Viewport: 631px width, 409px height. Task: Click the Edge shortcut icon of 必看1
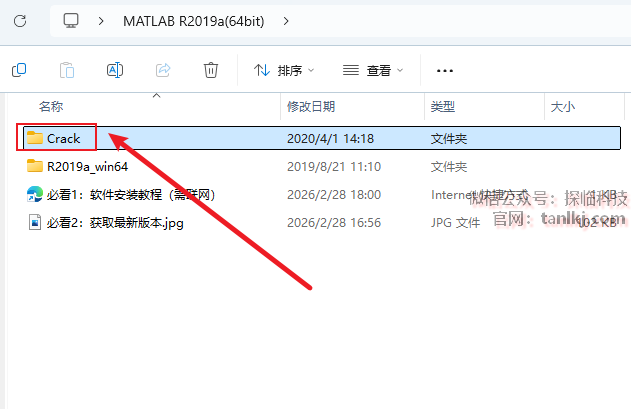point(35,194)
